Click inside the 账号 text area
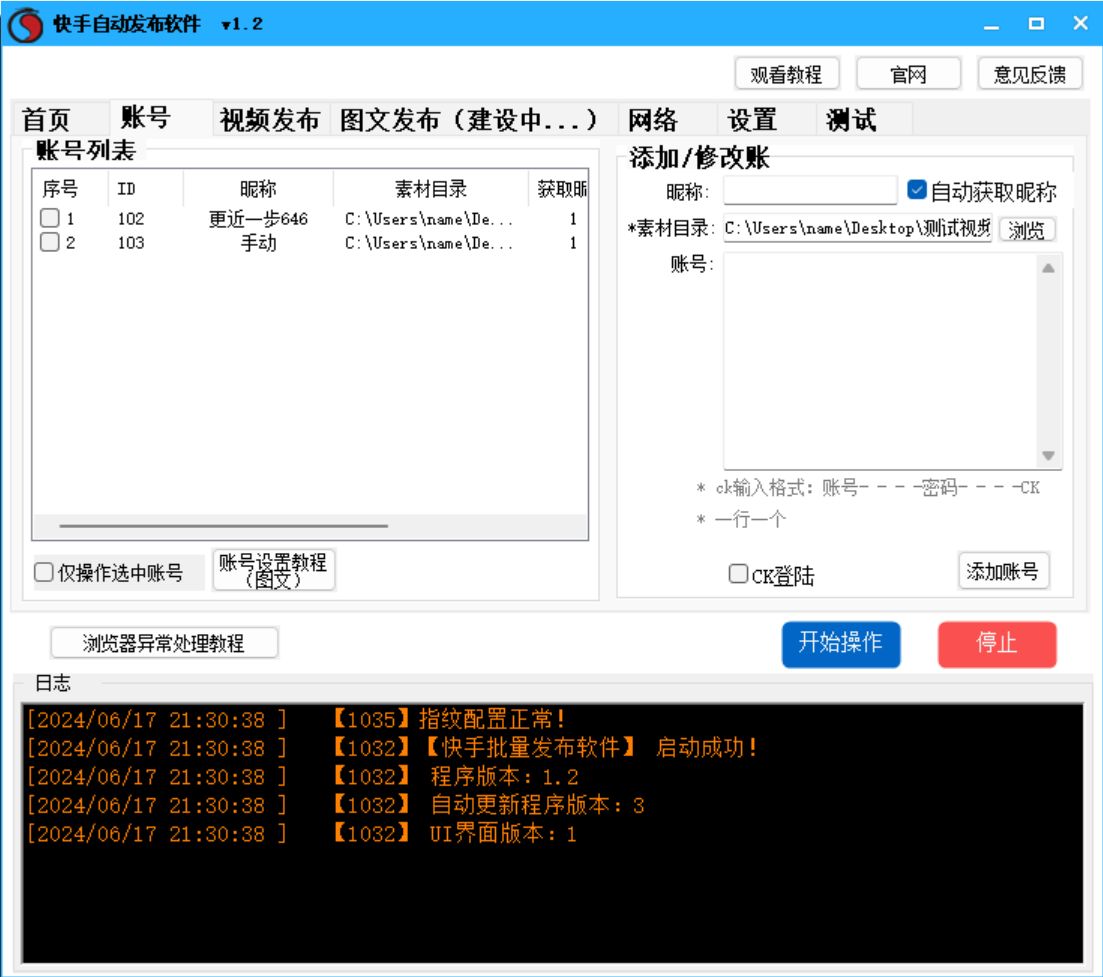This screenshot has height=977, width=1103. tap(880, 361)
